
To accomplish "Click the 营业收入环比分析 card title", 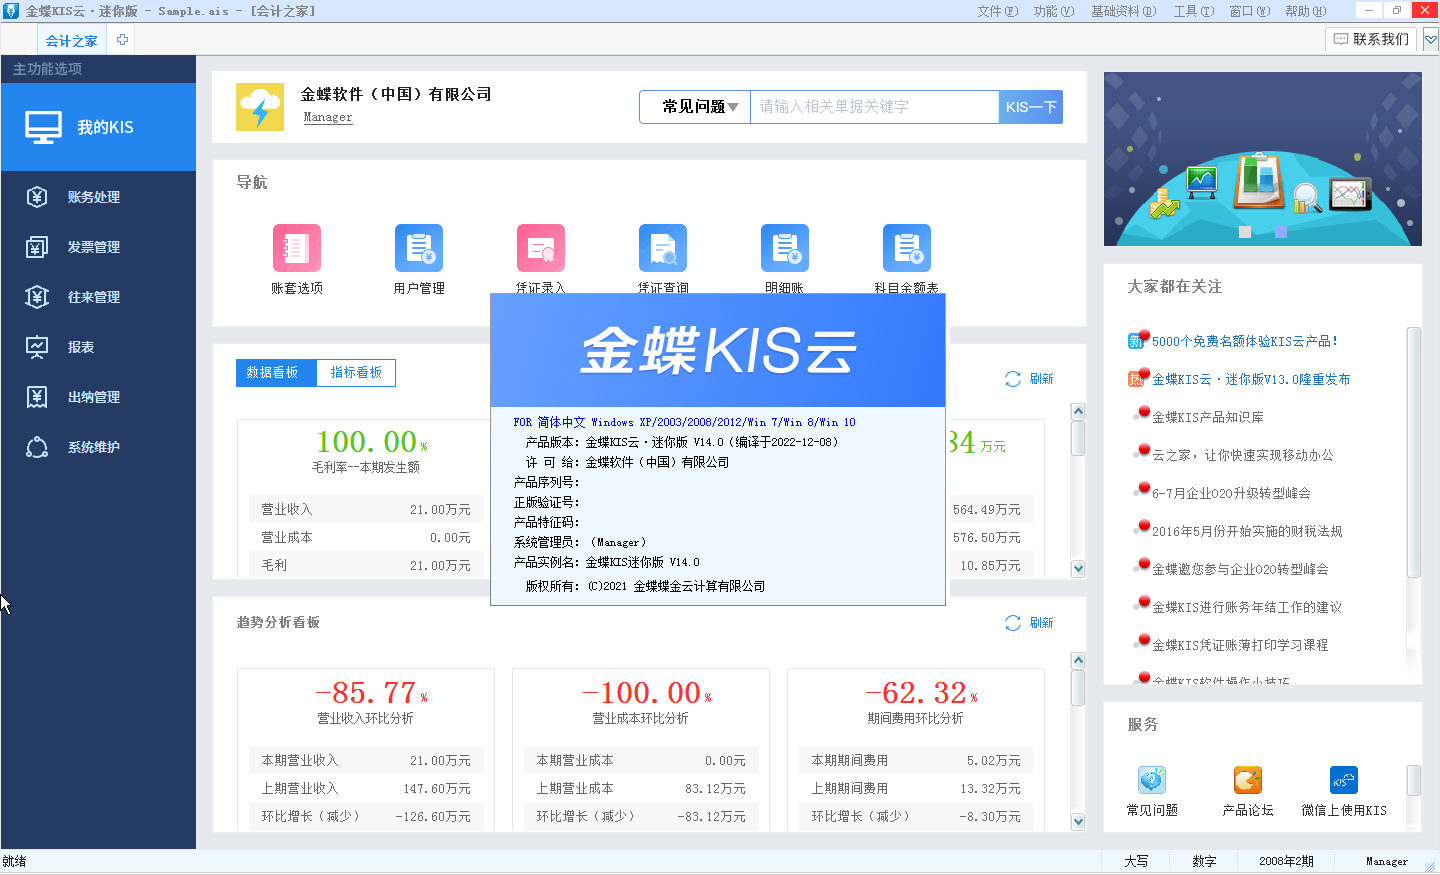I will [x=365, y=718].
